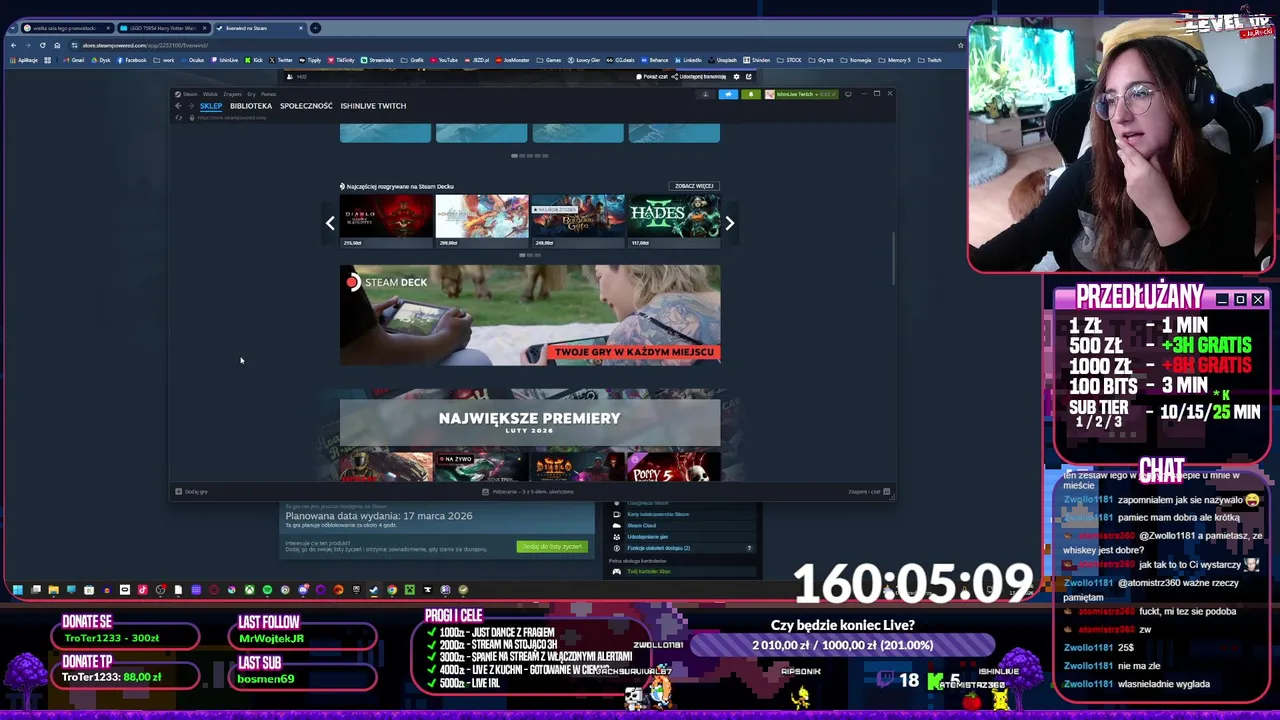
Task: Click the Steam Deck promotional banner
Action: 530,315
